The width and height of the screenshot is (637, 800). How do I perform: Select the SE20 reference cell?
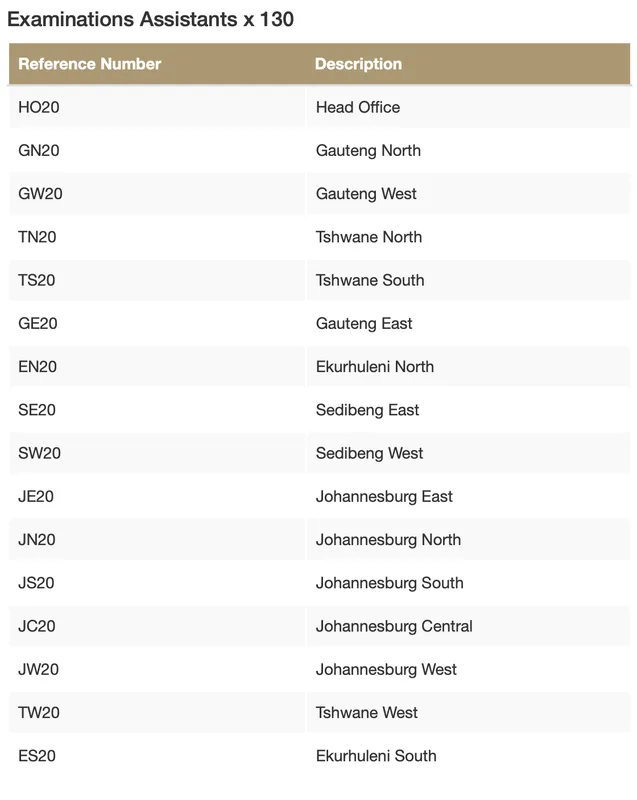point(37,410)
